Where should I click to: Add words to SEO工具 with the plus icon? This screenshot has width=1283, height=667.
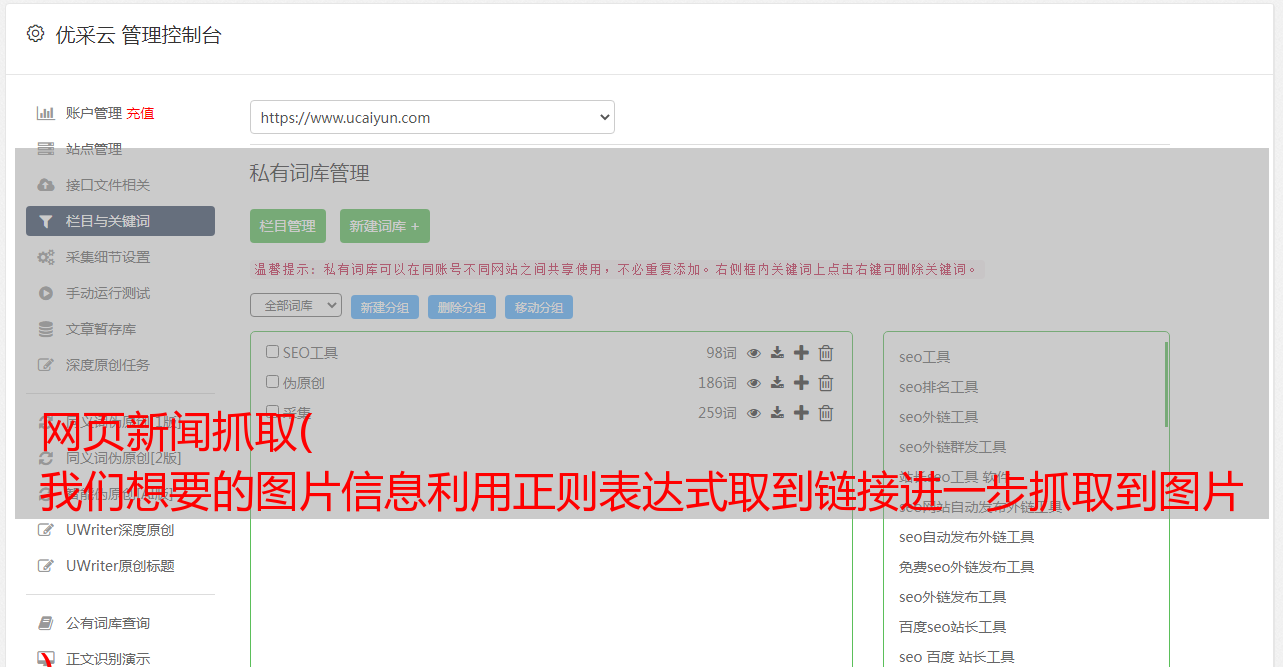(801, 353)
